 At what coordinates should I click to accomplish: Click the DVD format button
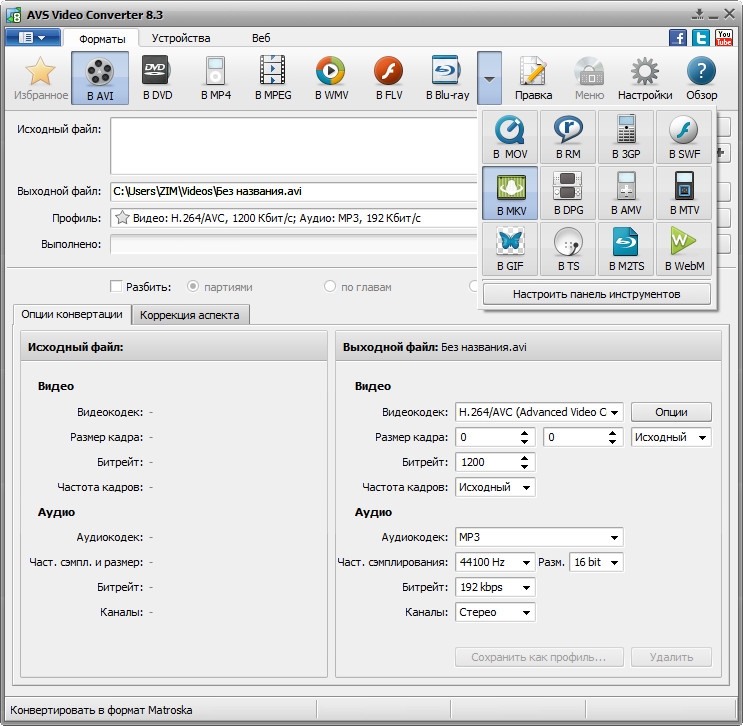(156, 78)
